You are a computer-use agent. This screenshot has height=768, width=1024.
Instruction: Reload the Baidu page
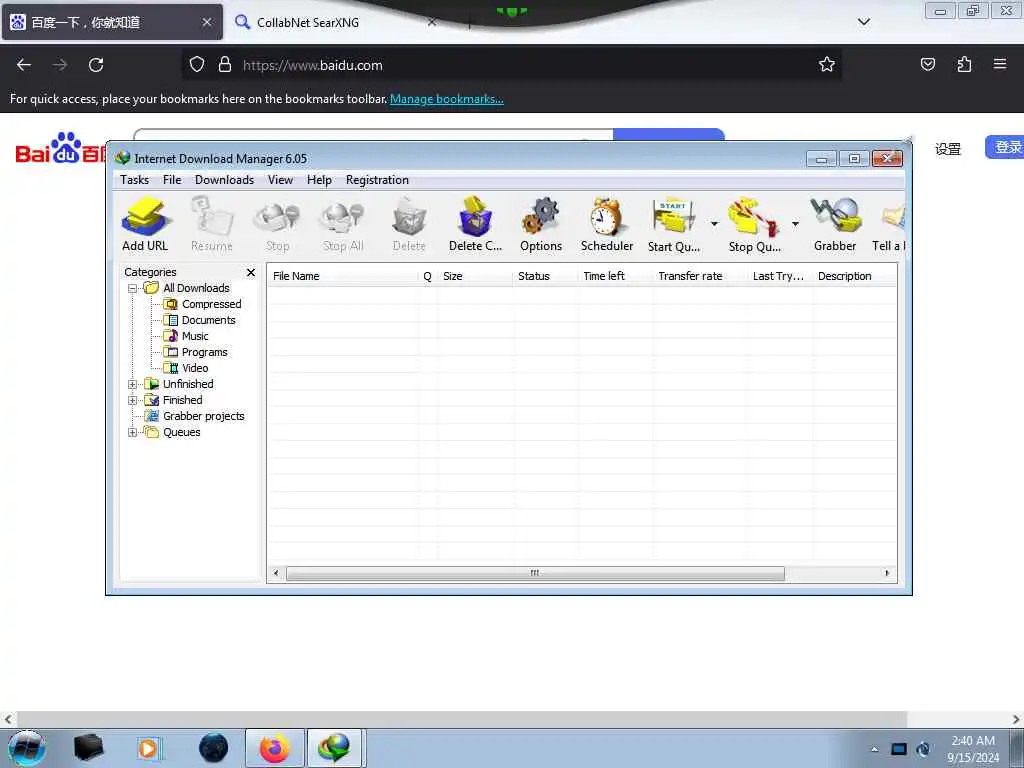[x=96, y=65]
